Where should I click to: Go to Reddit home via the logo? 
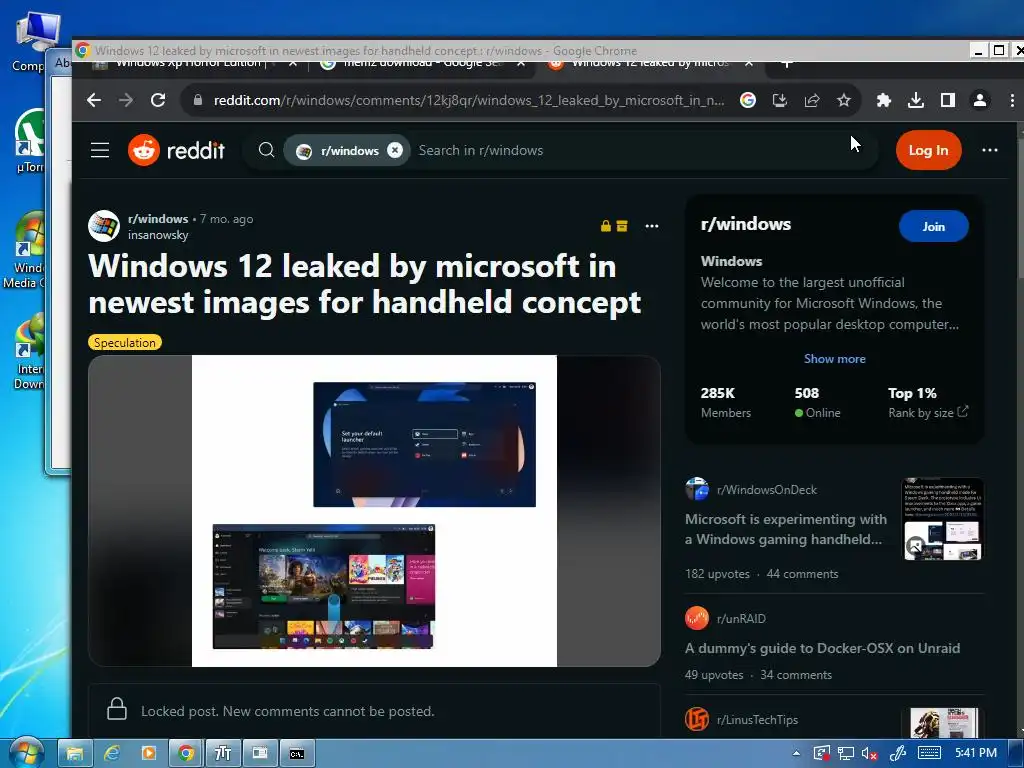176,150
